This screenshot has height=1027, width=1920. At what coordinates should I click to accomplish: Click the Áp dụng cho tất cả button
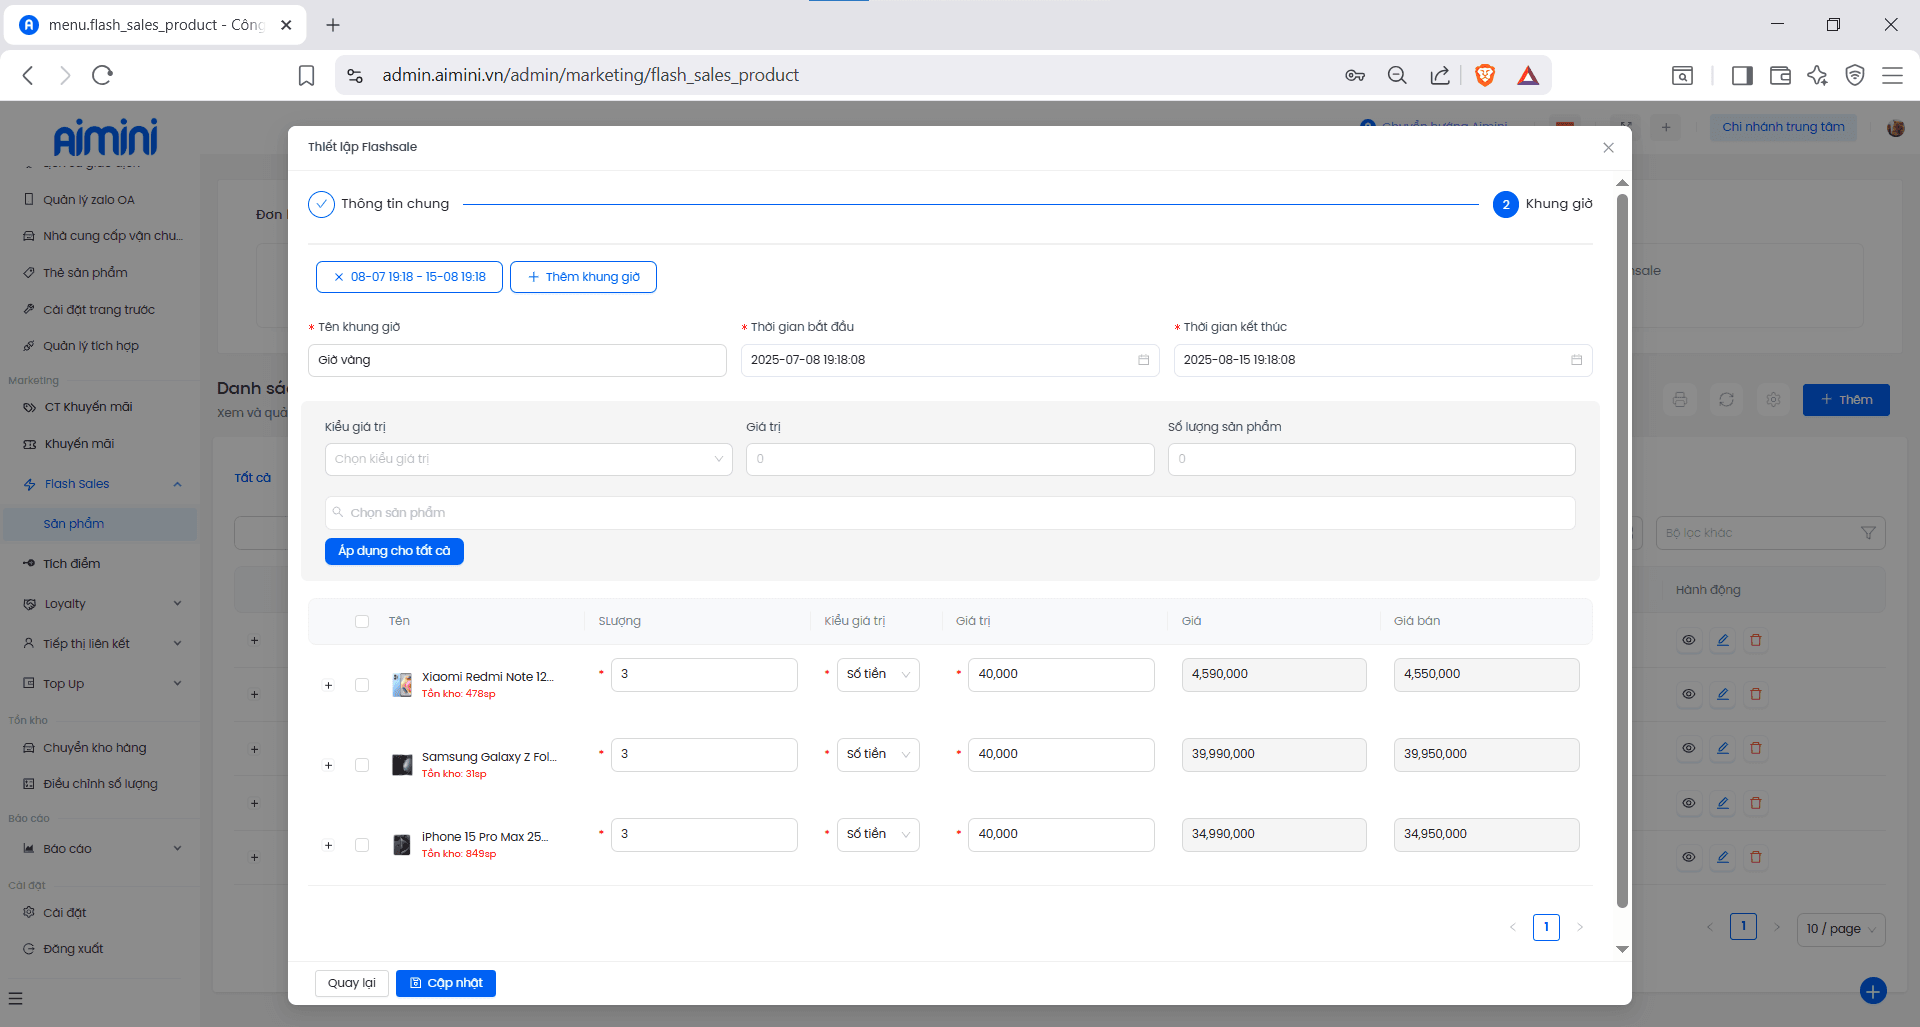pos(394,551)
